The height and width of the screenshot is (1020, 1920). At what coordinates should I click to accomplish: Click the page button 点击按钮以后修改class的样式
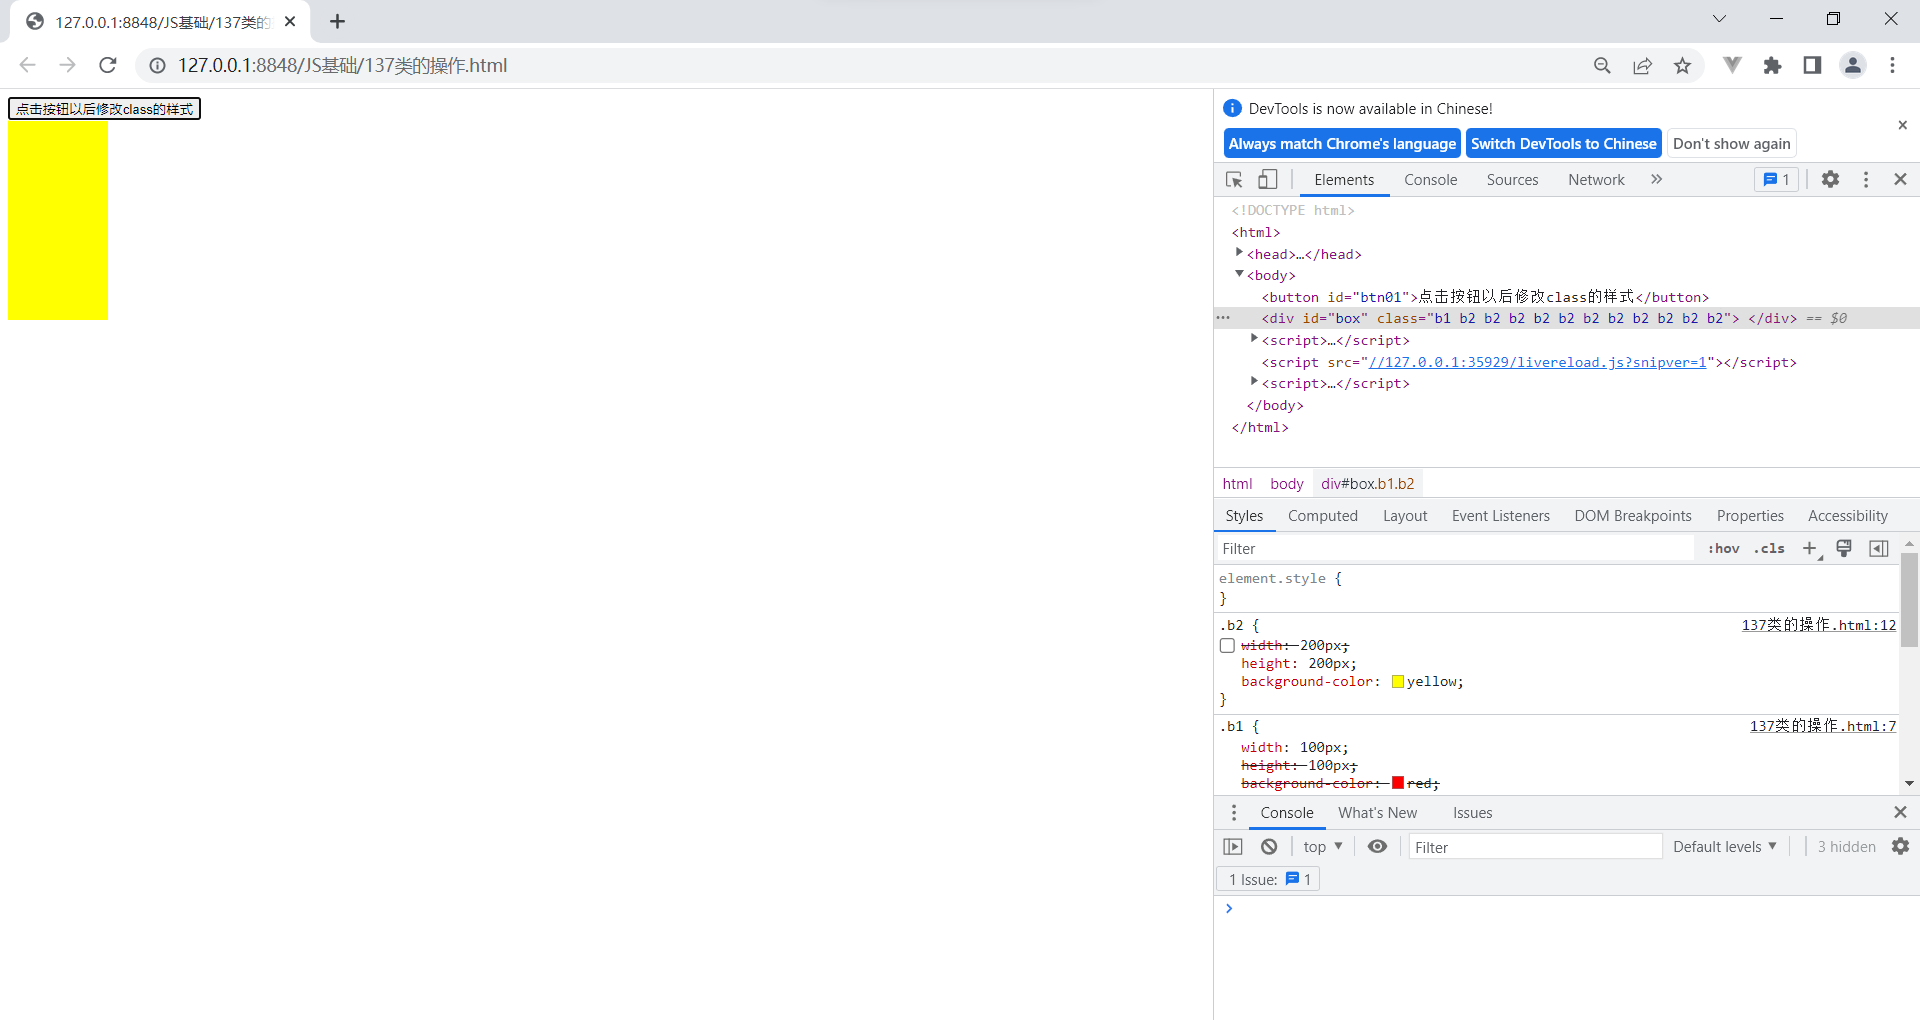coord(105,108)
